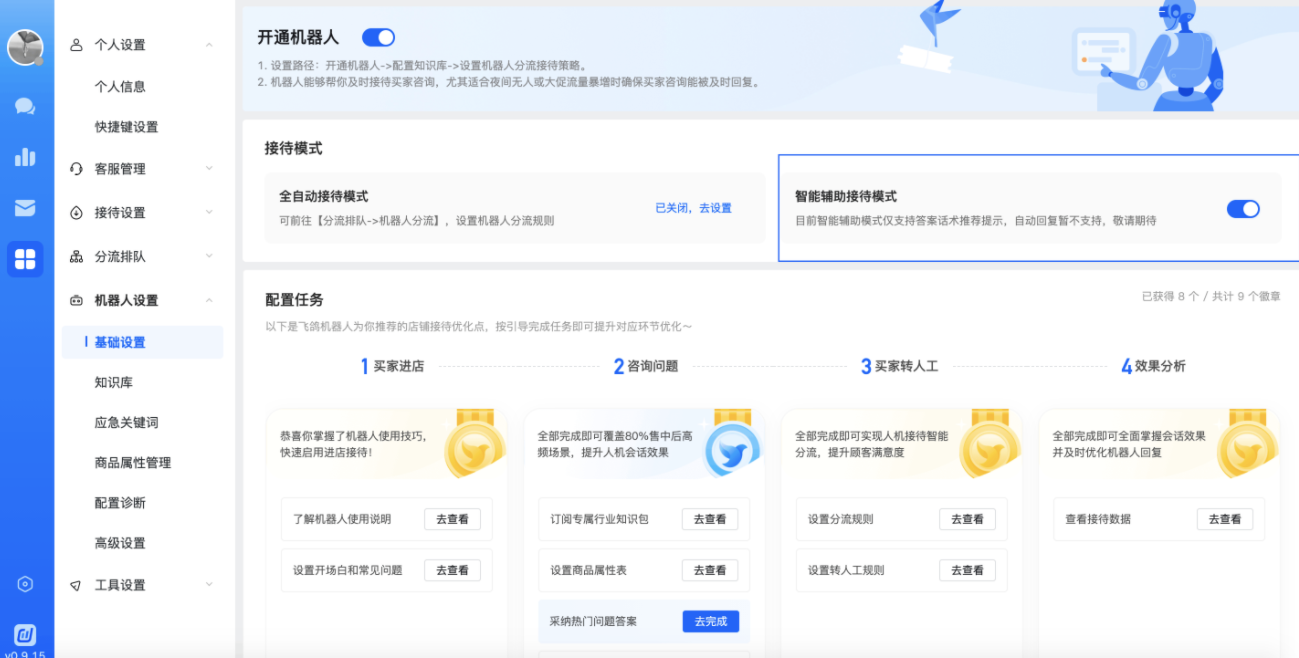
Task: Collapse the 个人设置 menu chevron
Action: click(209, 45)
